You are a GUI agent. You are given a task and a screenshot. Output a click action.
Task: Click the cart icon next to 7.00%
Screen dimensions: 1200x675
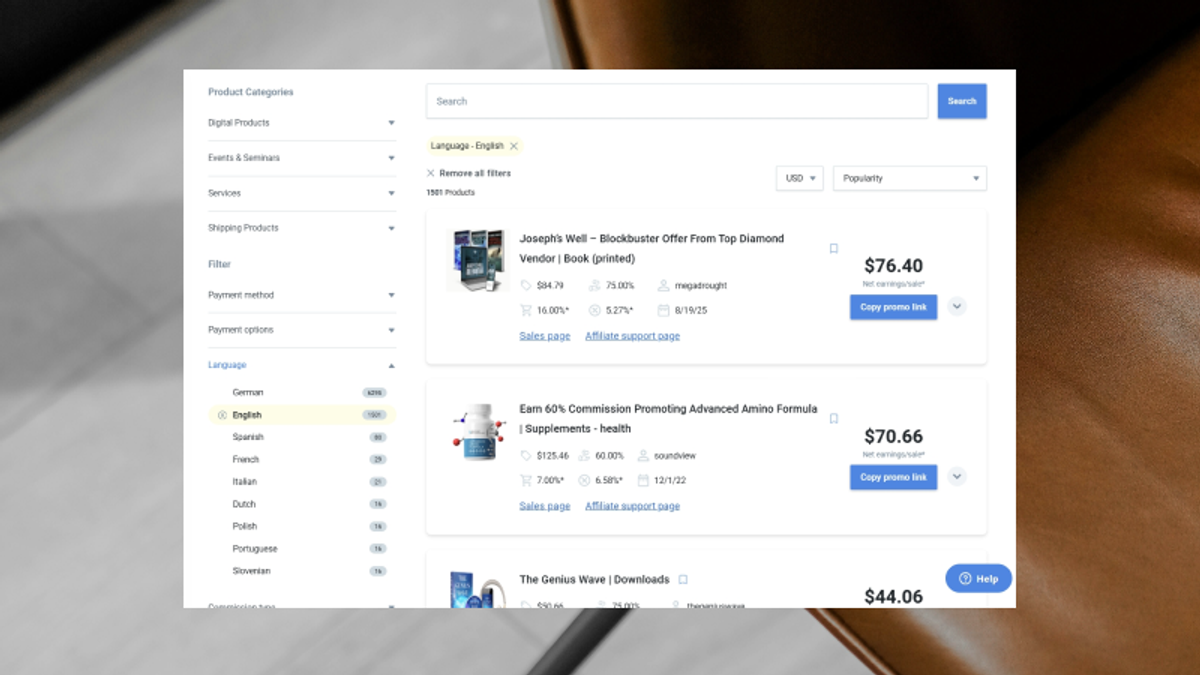(526, 481)
